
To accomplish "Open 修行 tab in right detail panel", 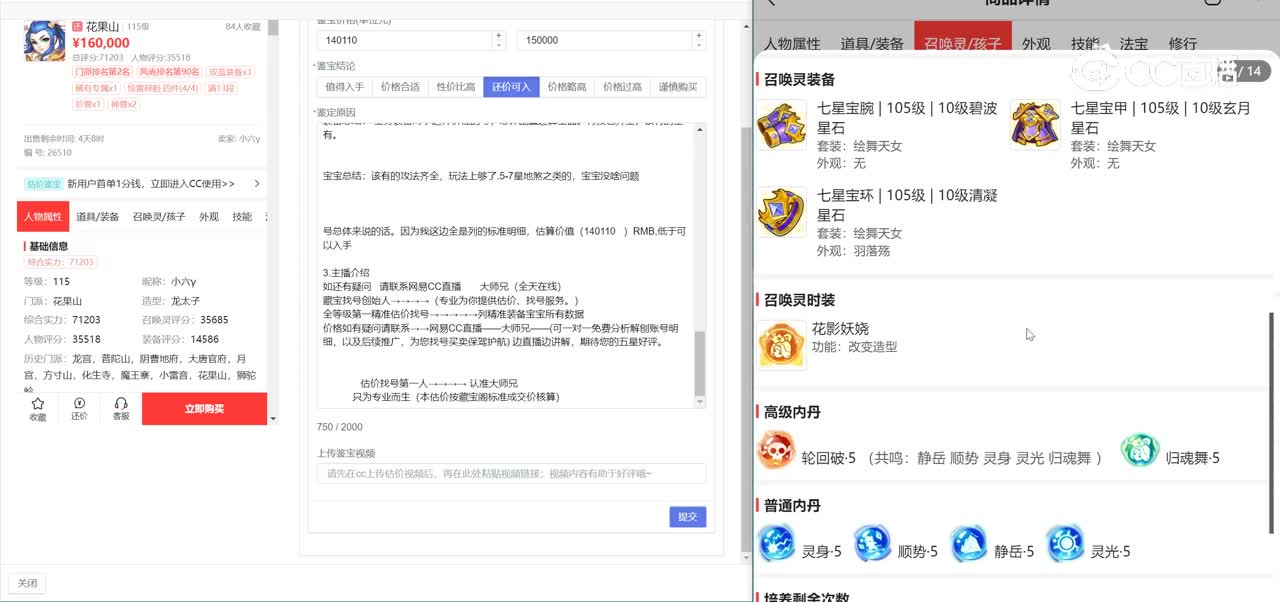I will 1183,44.
